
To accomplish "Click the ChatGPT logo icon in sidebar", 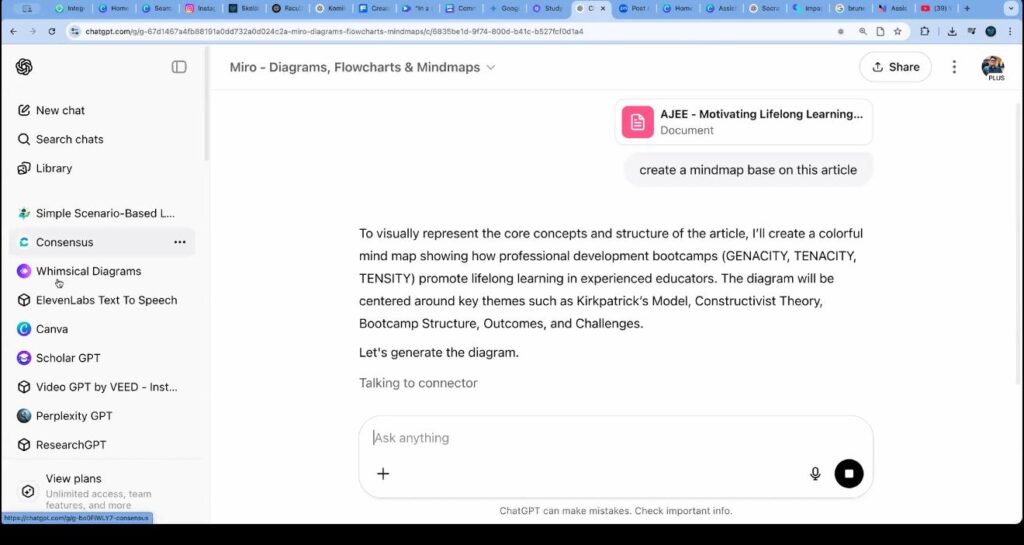I will click(24, 67).
